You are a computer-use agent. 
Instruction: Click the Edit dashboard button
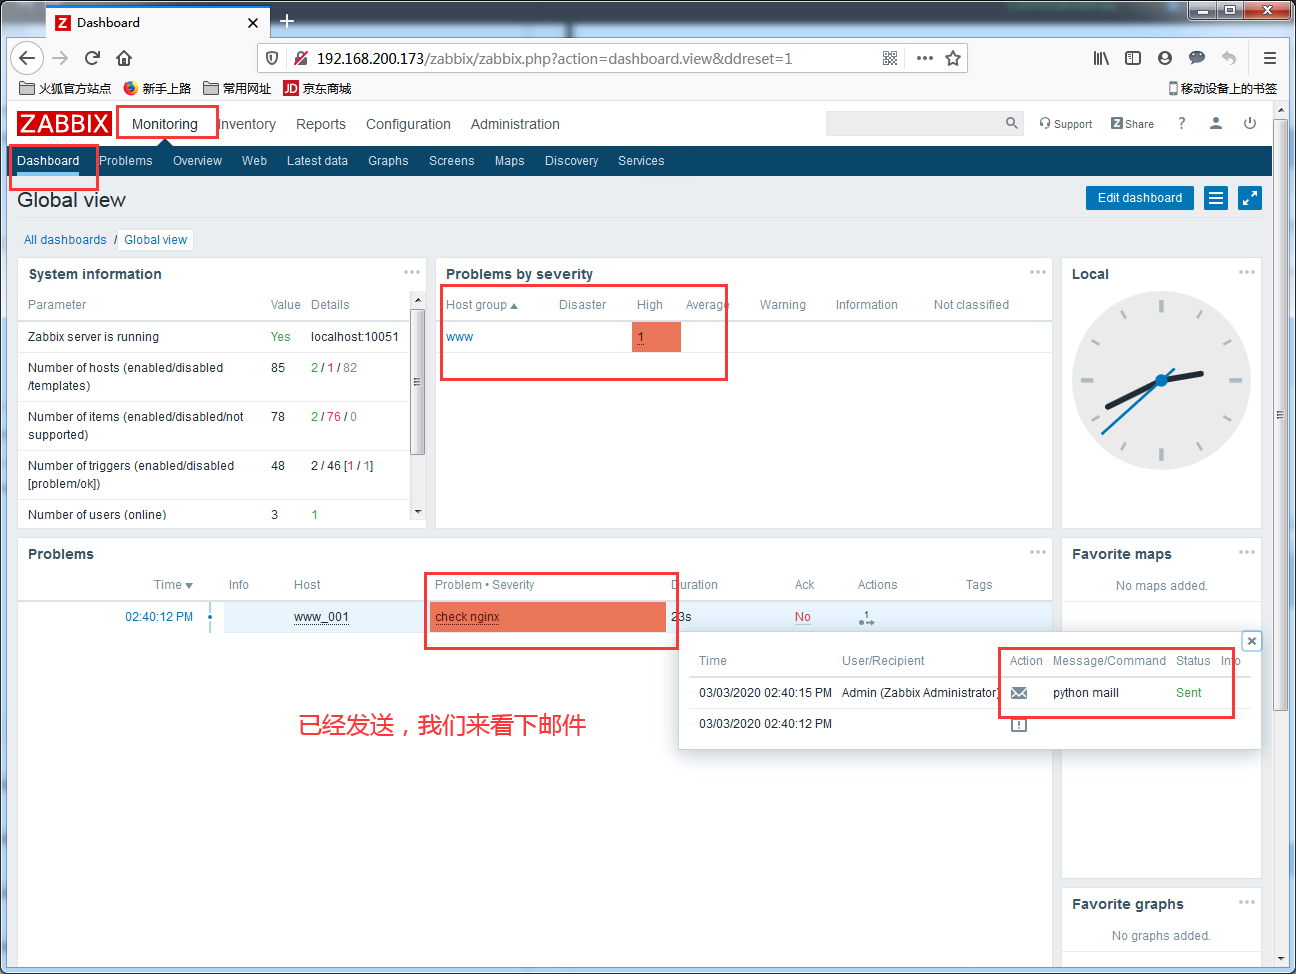pos(1140,198)
